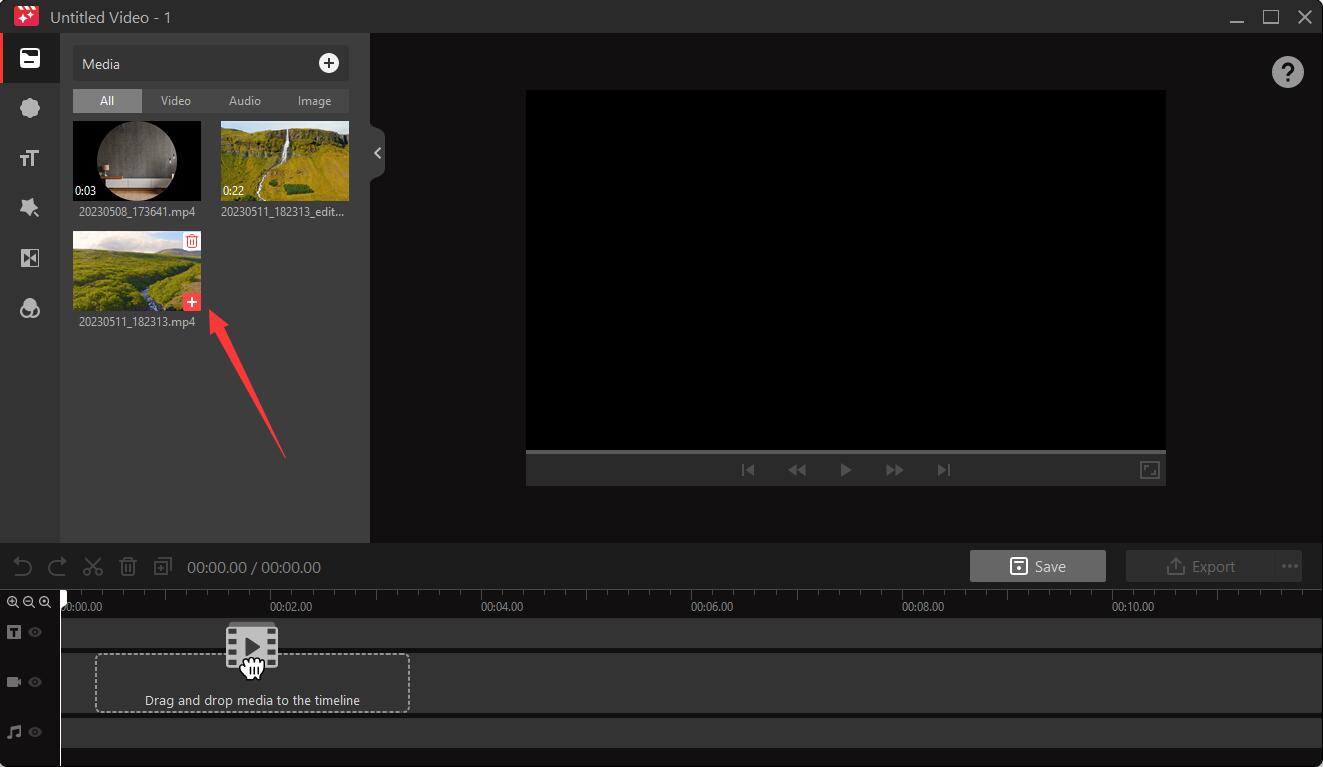The height and width of the screenshot is (767, 1323).
Task: Open the Filters panel
Action: pos(29,307)
